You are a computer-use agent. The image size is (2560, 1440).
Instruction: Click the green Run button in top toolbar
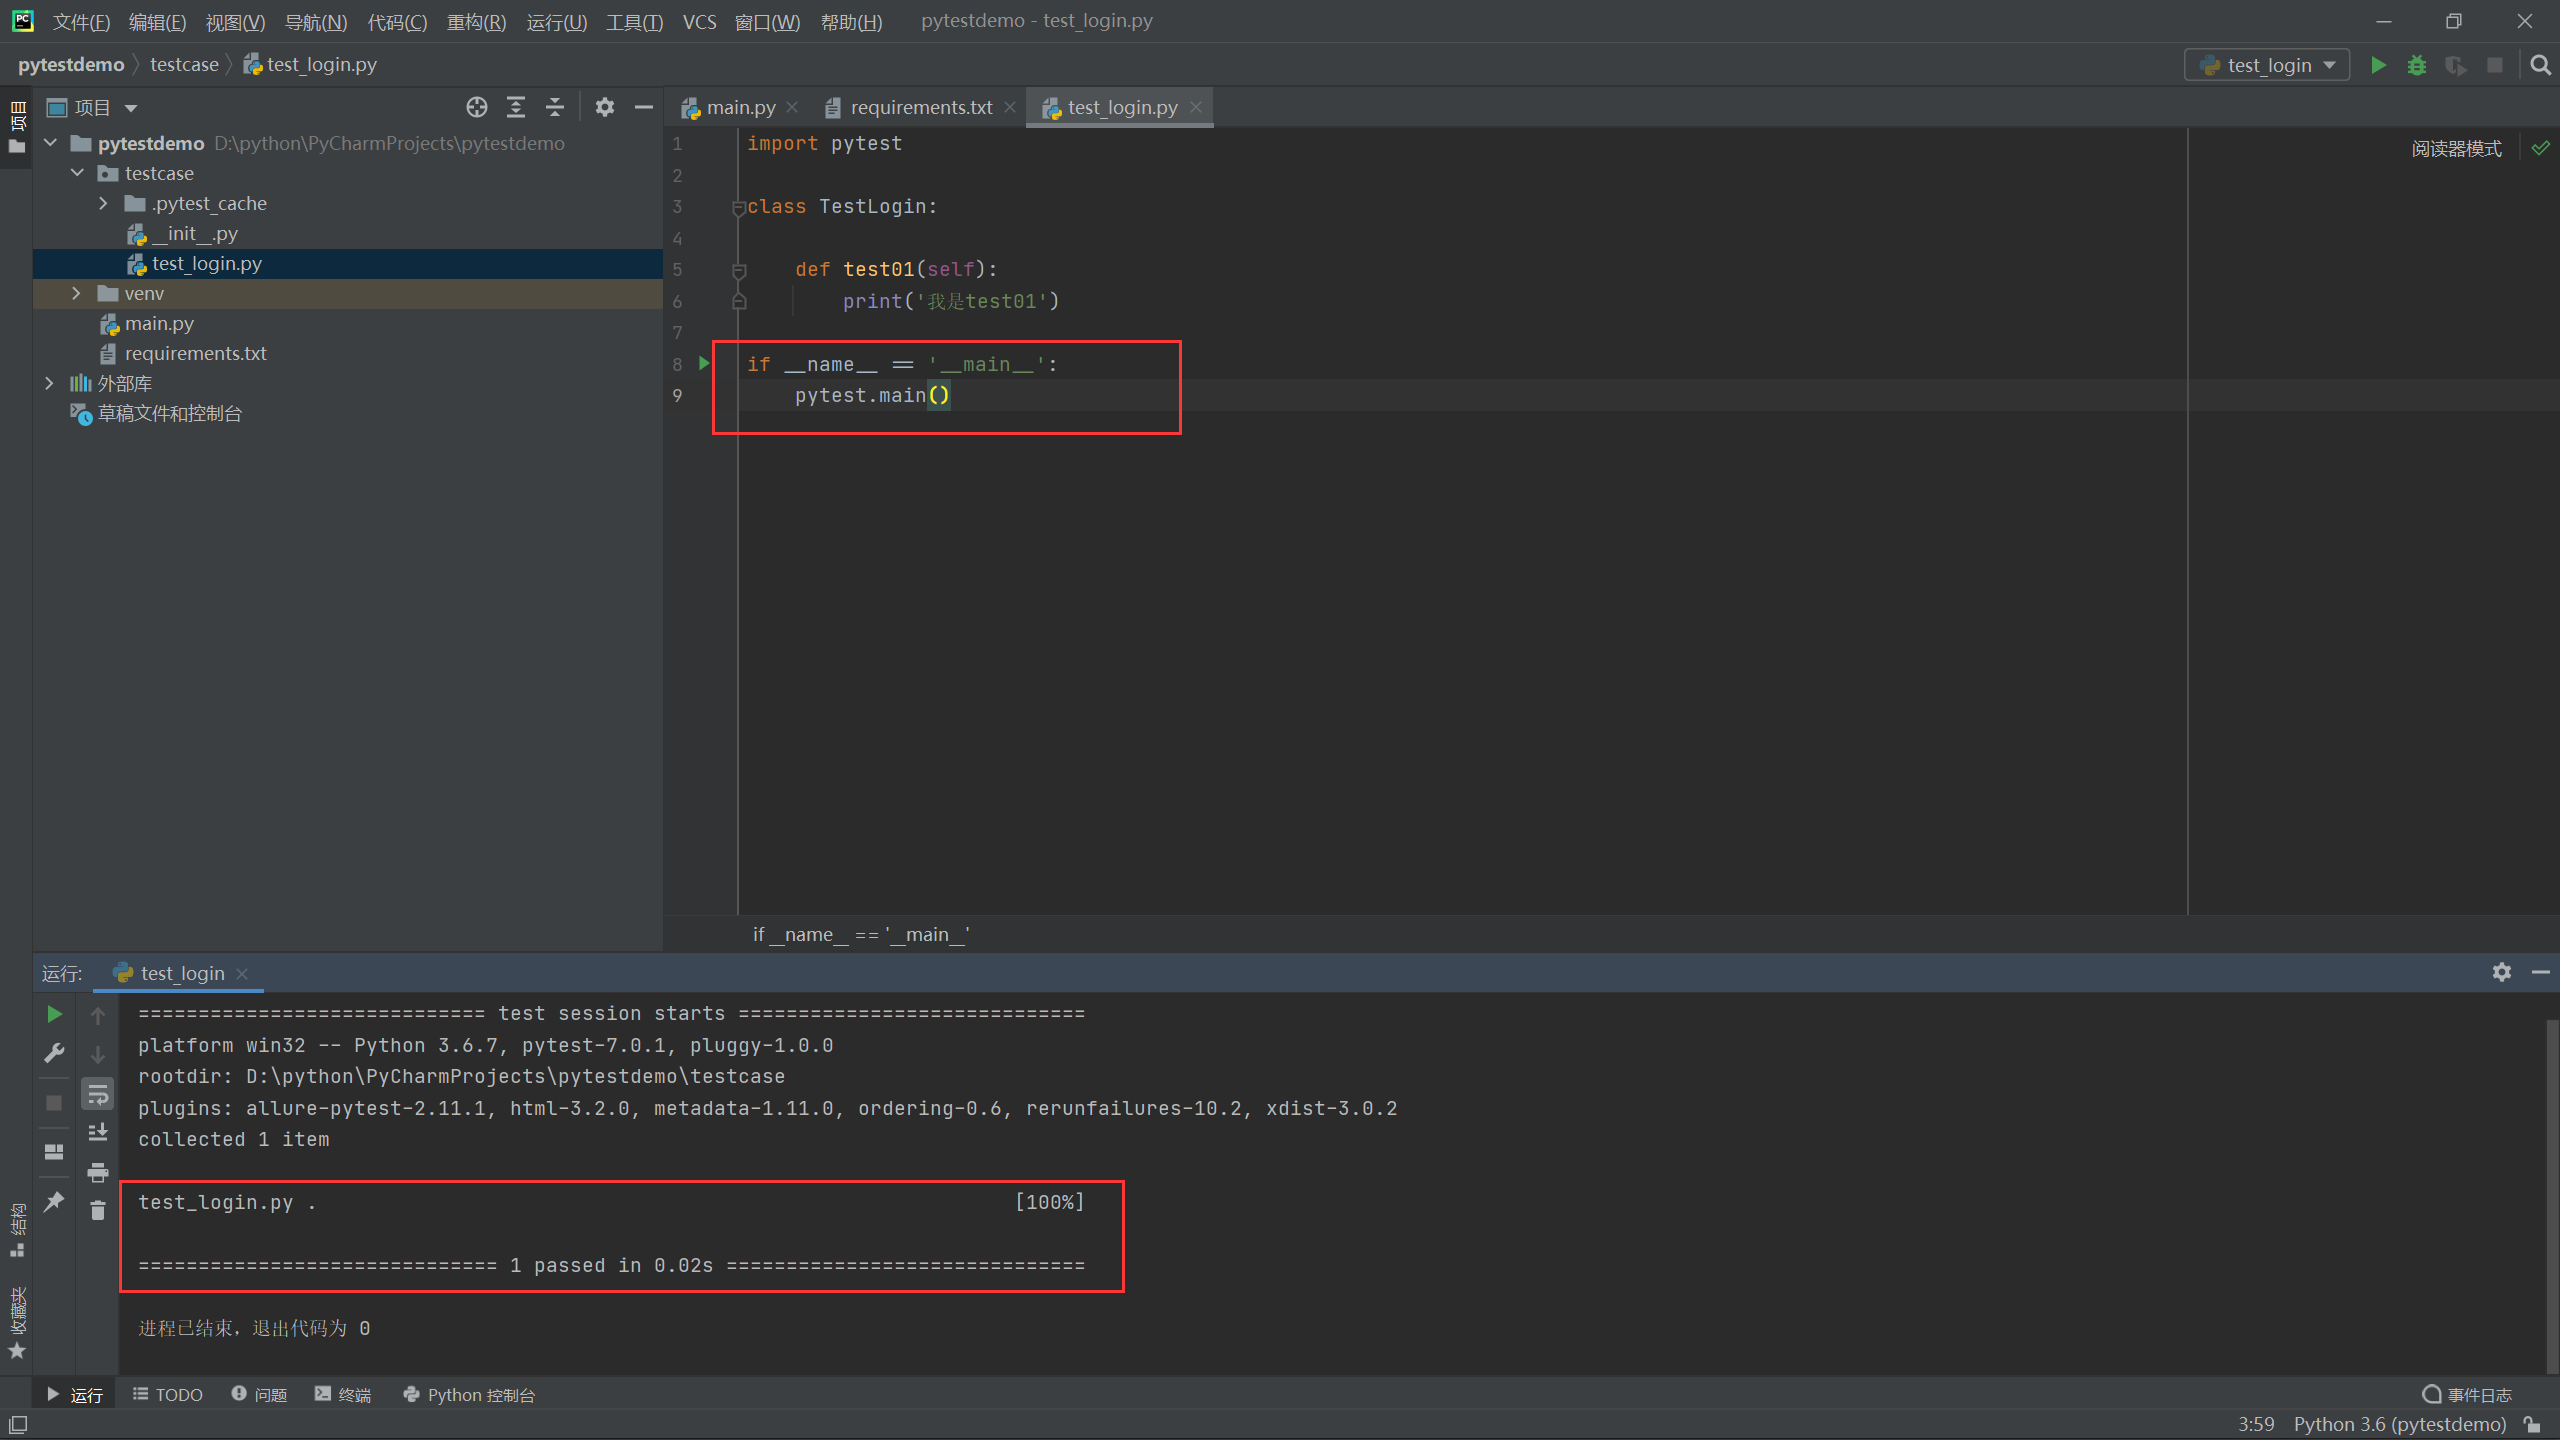tap(2378, 65)
